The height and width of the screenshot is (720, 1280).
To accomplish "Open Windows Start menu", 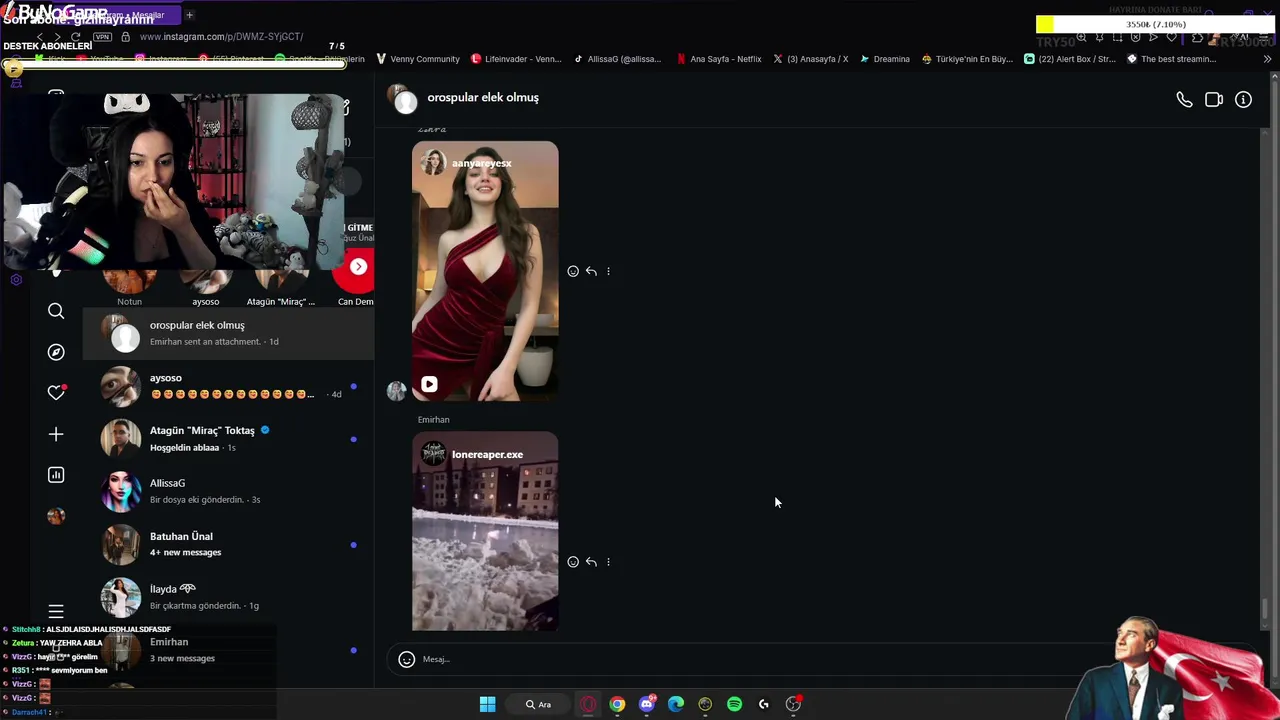I will [487, 704].
